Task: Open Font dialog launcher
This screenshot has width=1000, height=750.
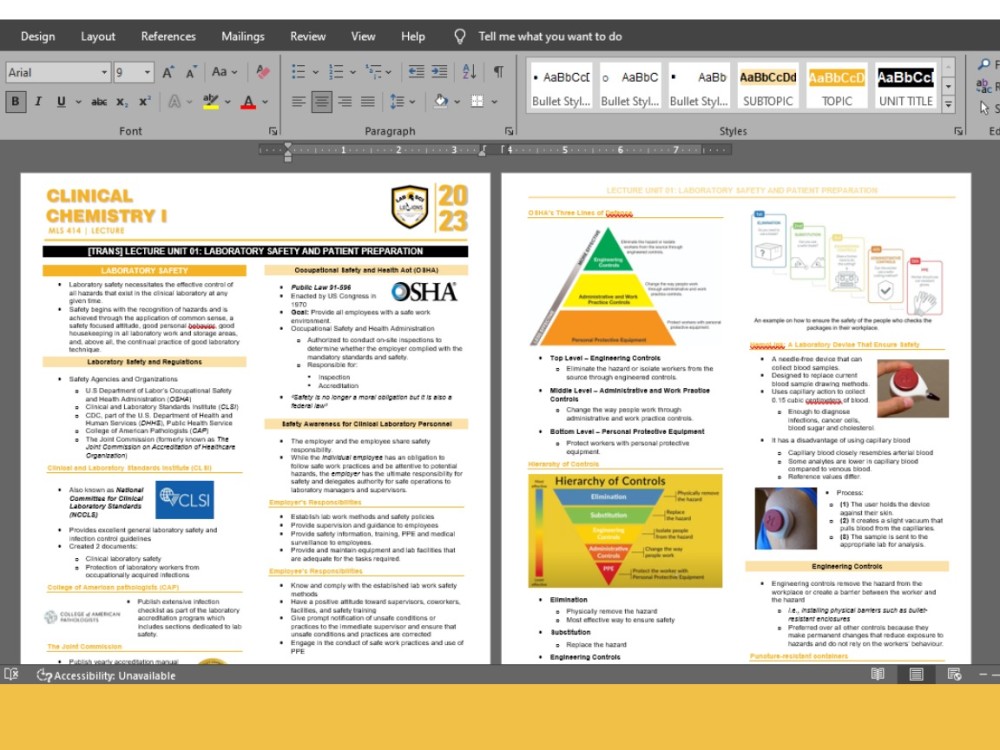Action: click(273, 131)
